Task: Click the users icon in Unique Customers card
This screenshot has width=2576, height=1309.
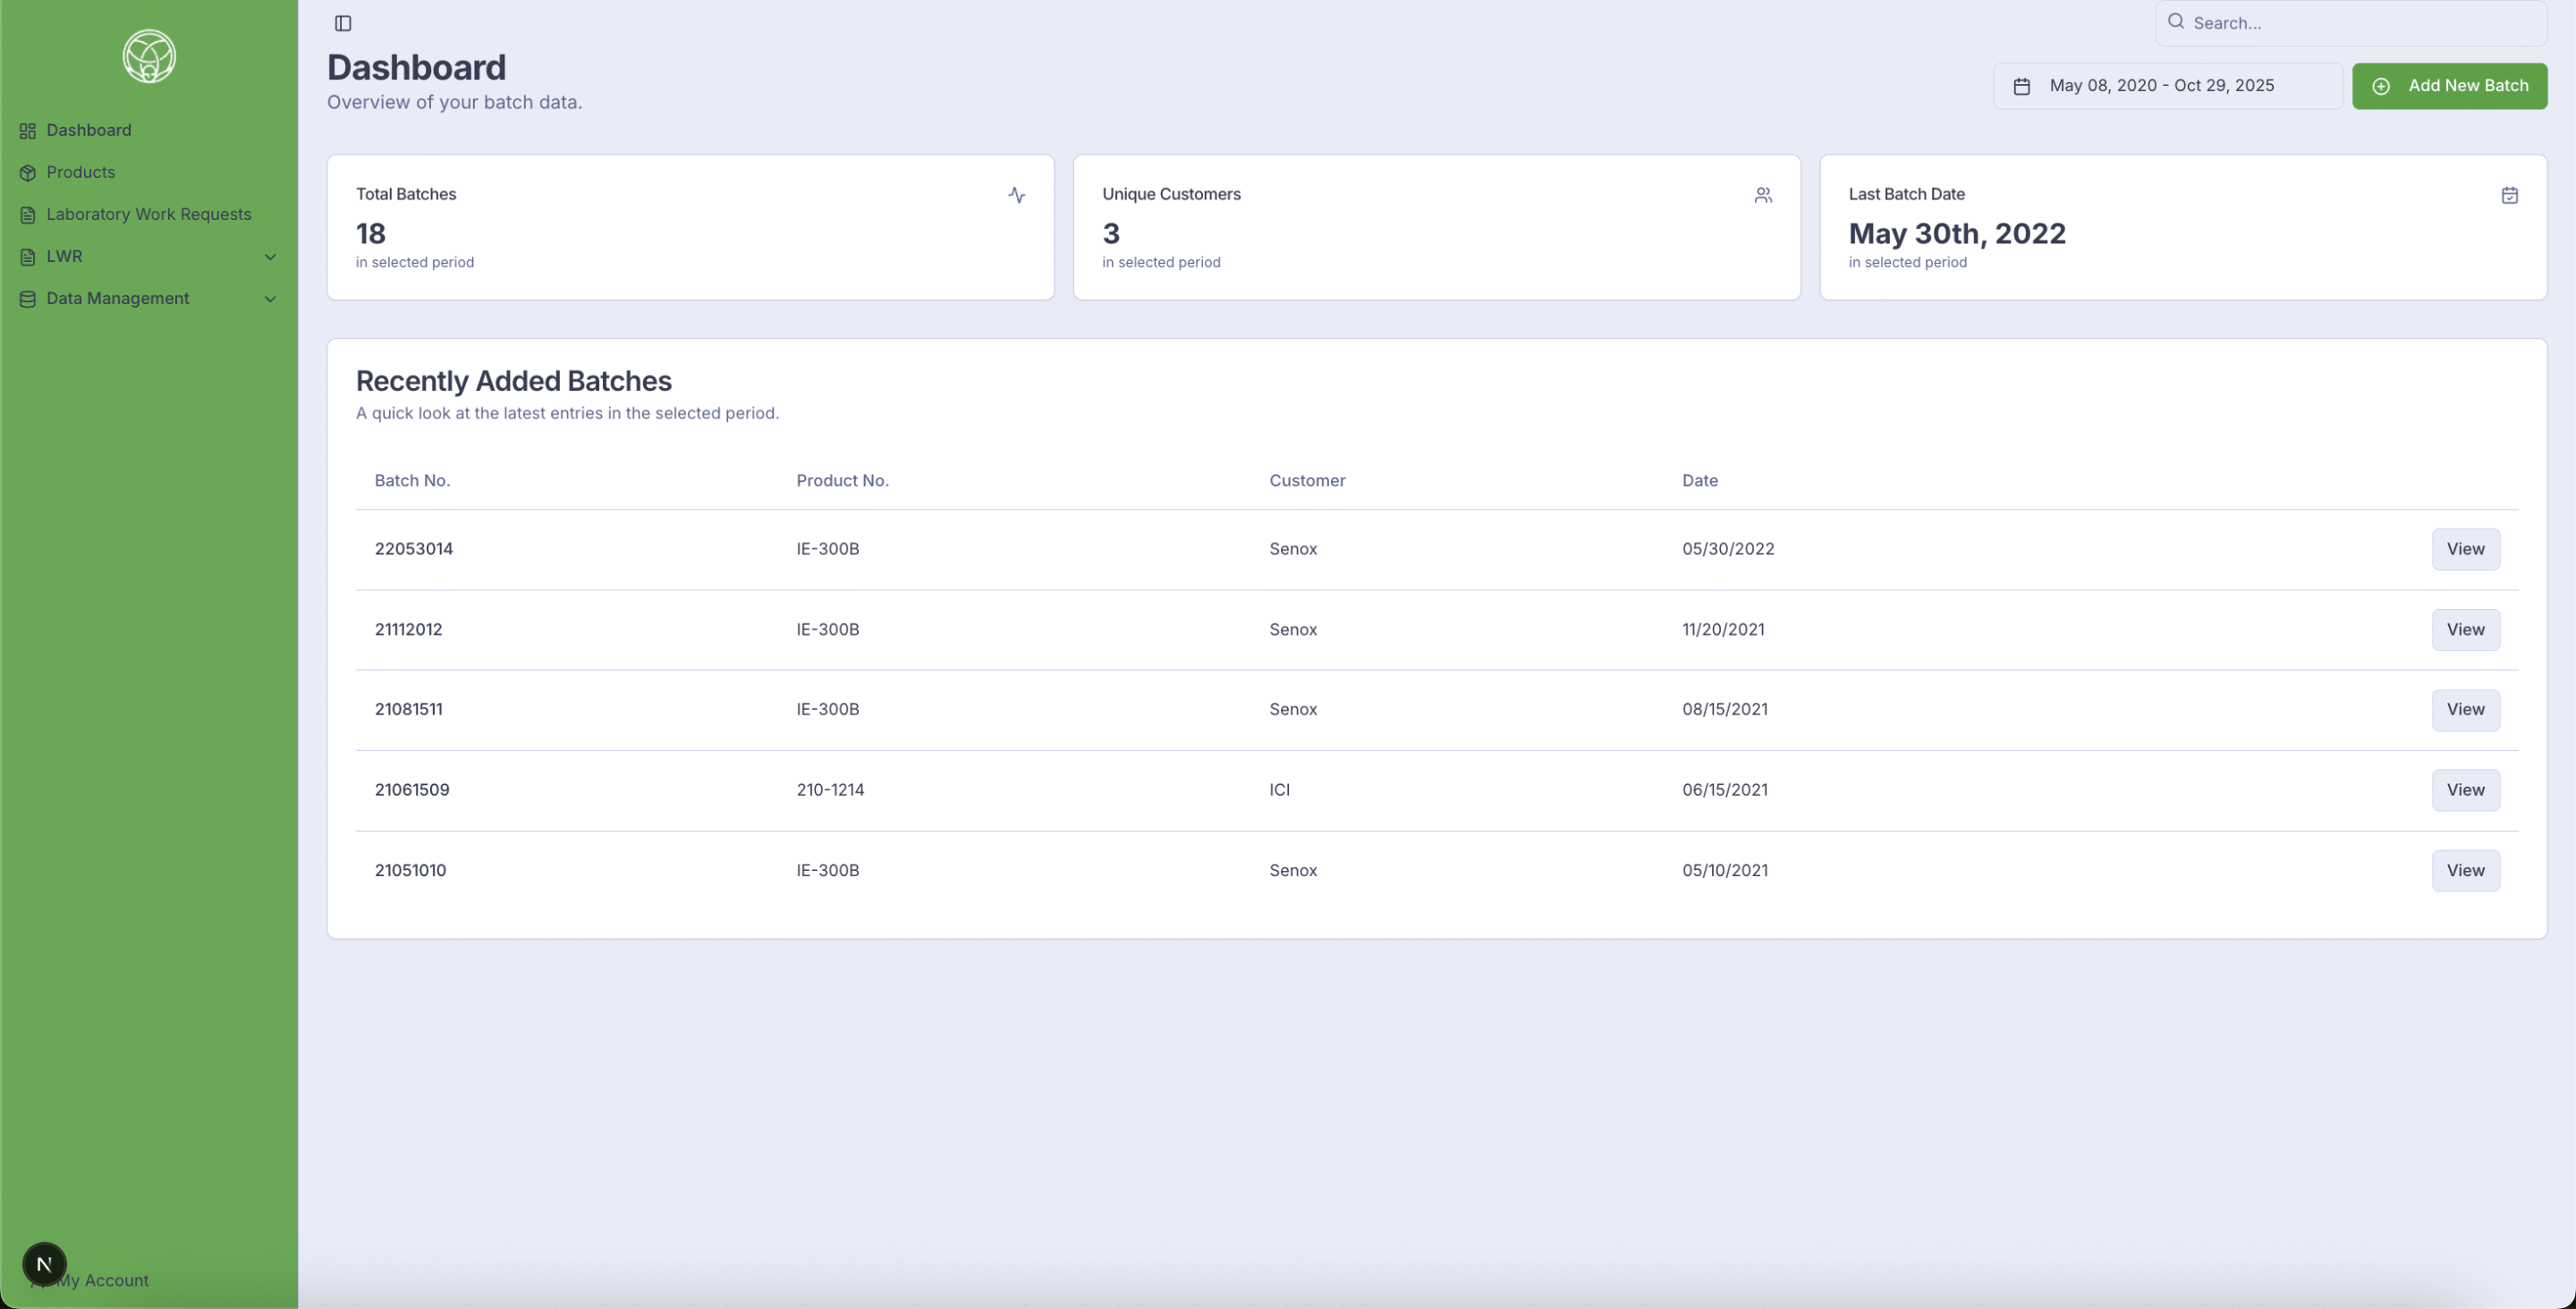Action: pyautogui.click(x=1763, y=195)
